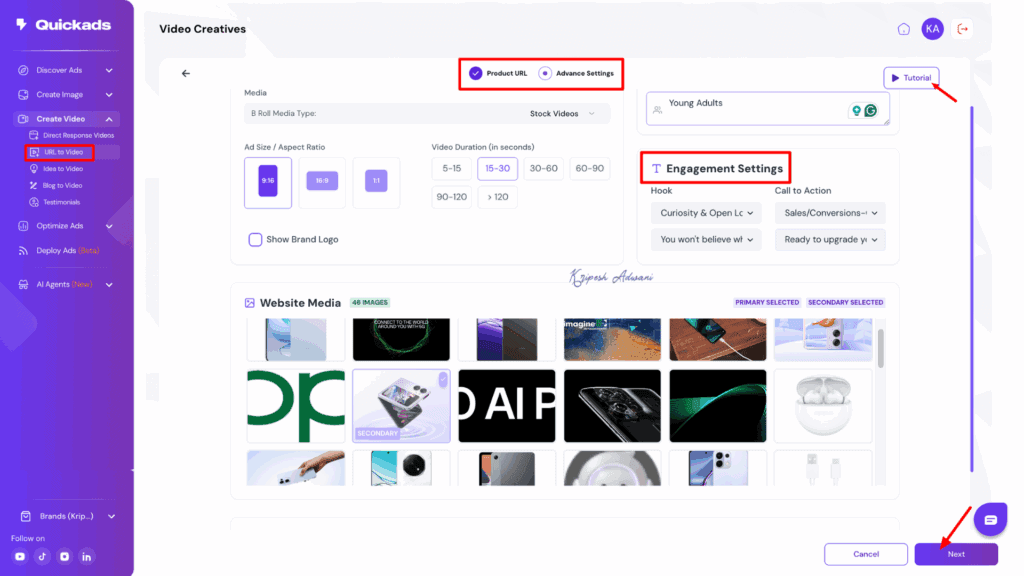
Task: Open Quickads YouTube page
Action: pos(21,555)
